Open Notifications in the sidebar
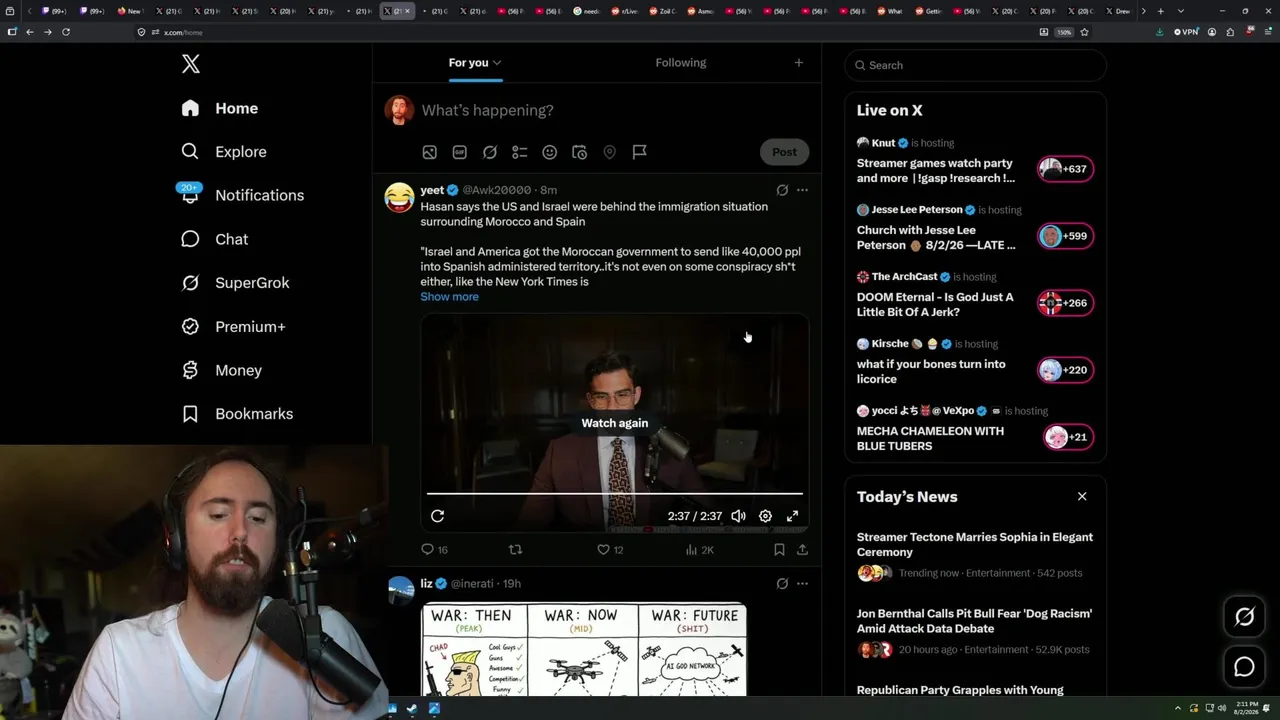 (x=242, y=195)
